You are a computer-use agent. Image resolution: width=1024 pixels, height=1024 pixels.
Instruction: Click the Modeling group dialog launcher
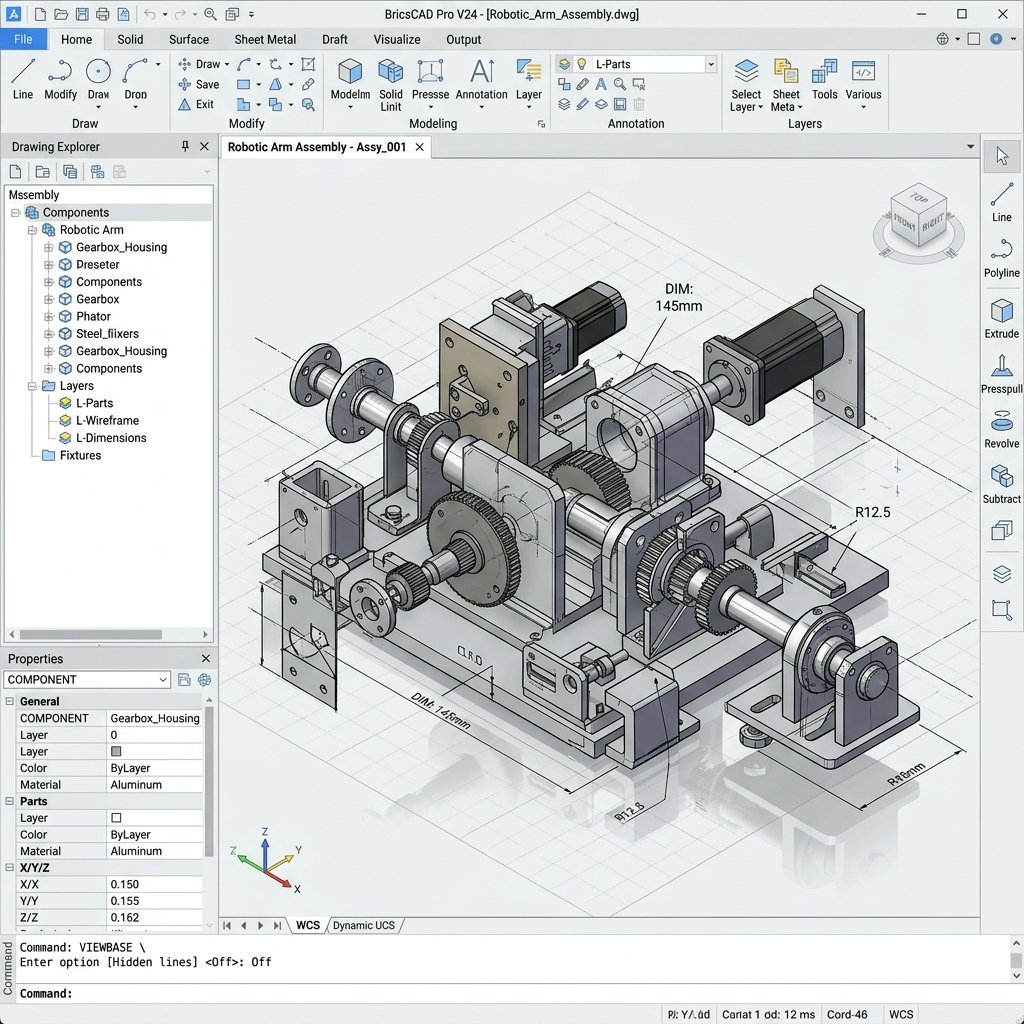[x=541, y=123]
